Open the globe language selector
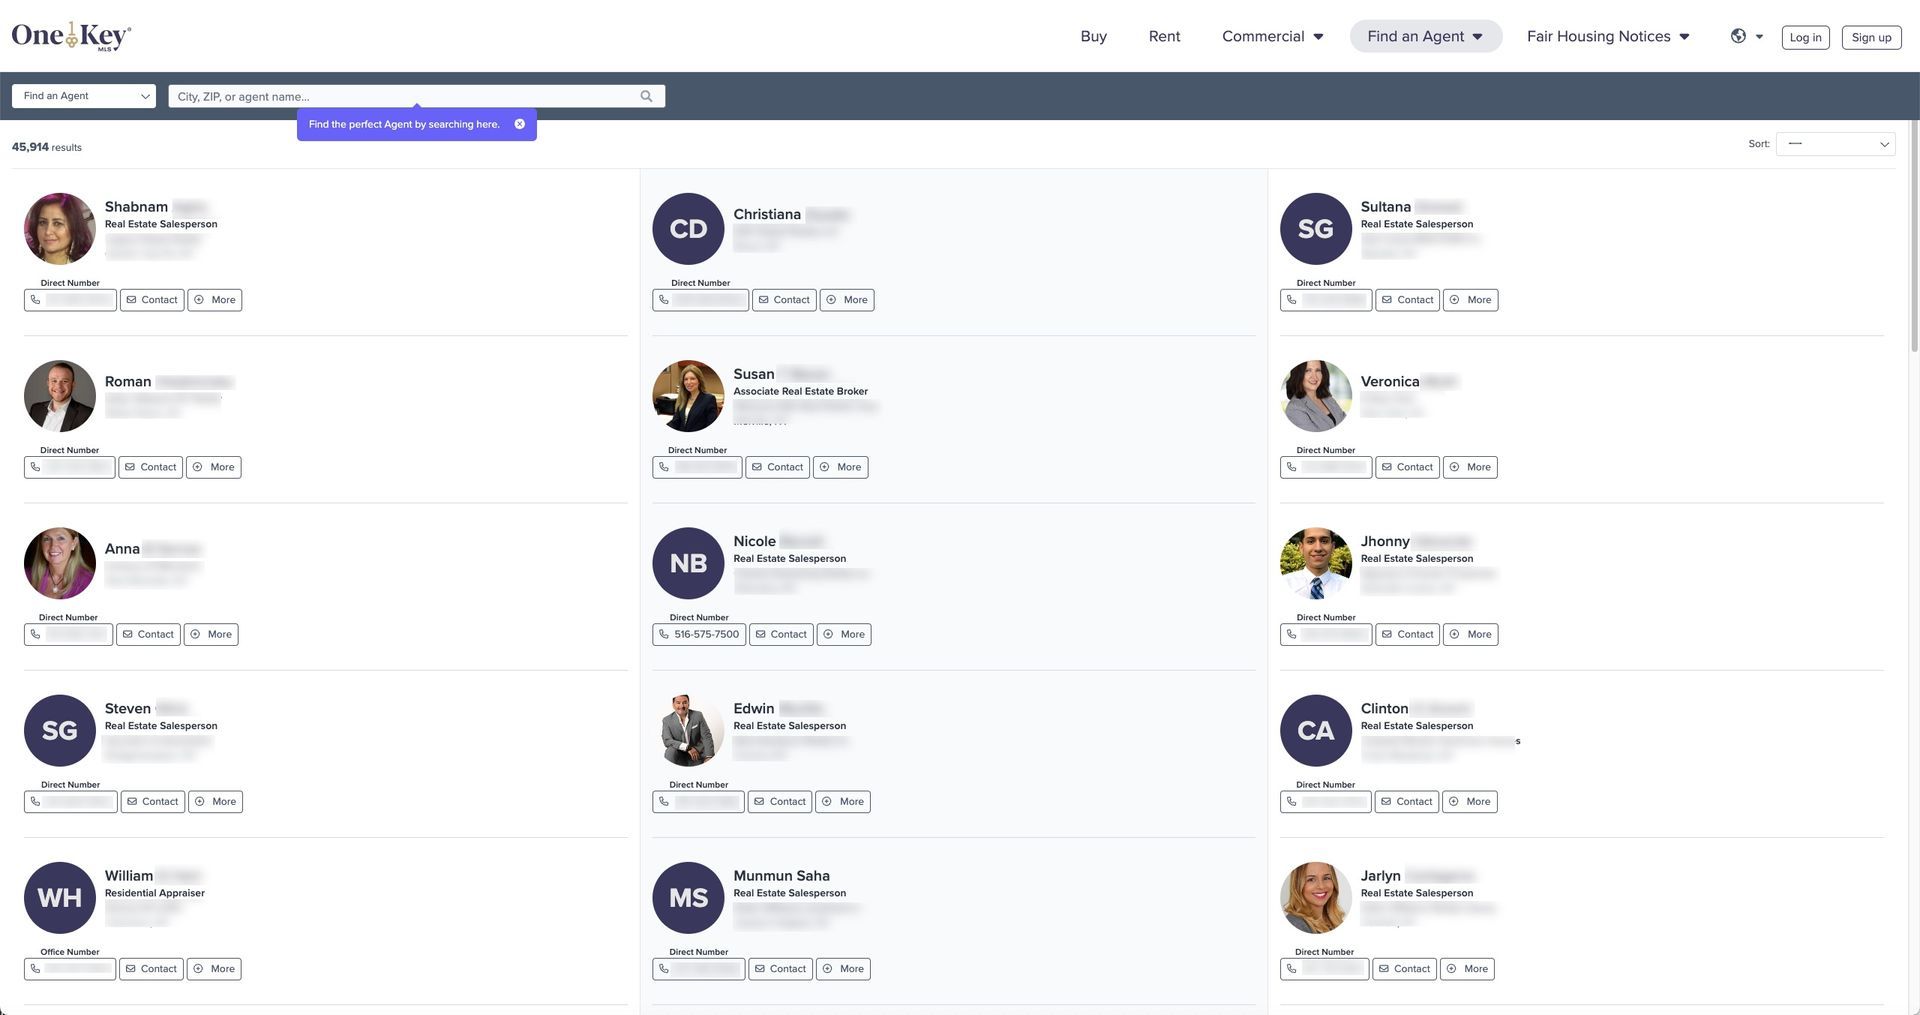Screen dimensions: 1920x1015 click(1746, 36)
